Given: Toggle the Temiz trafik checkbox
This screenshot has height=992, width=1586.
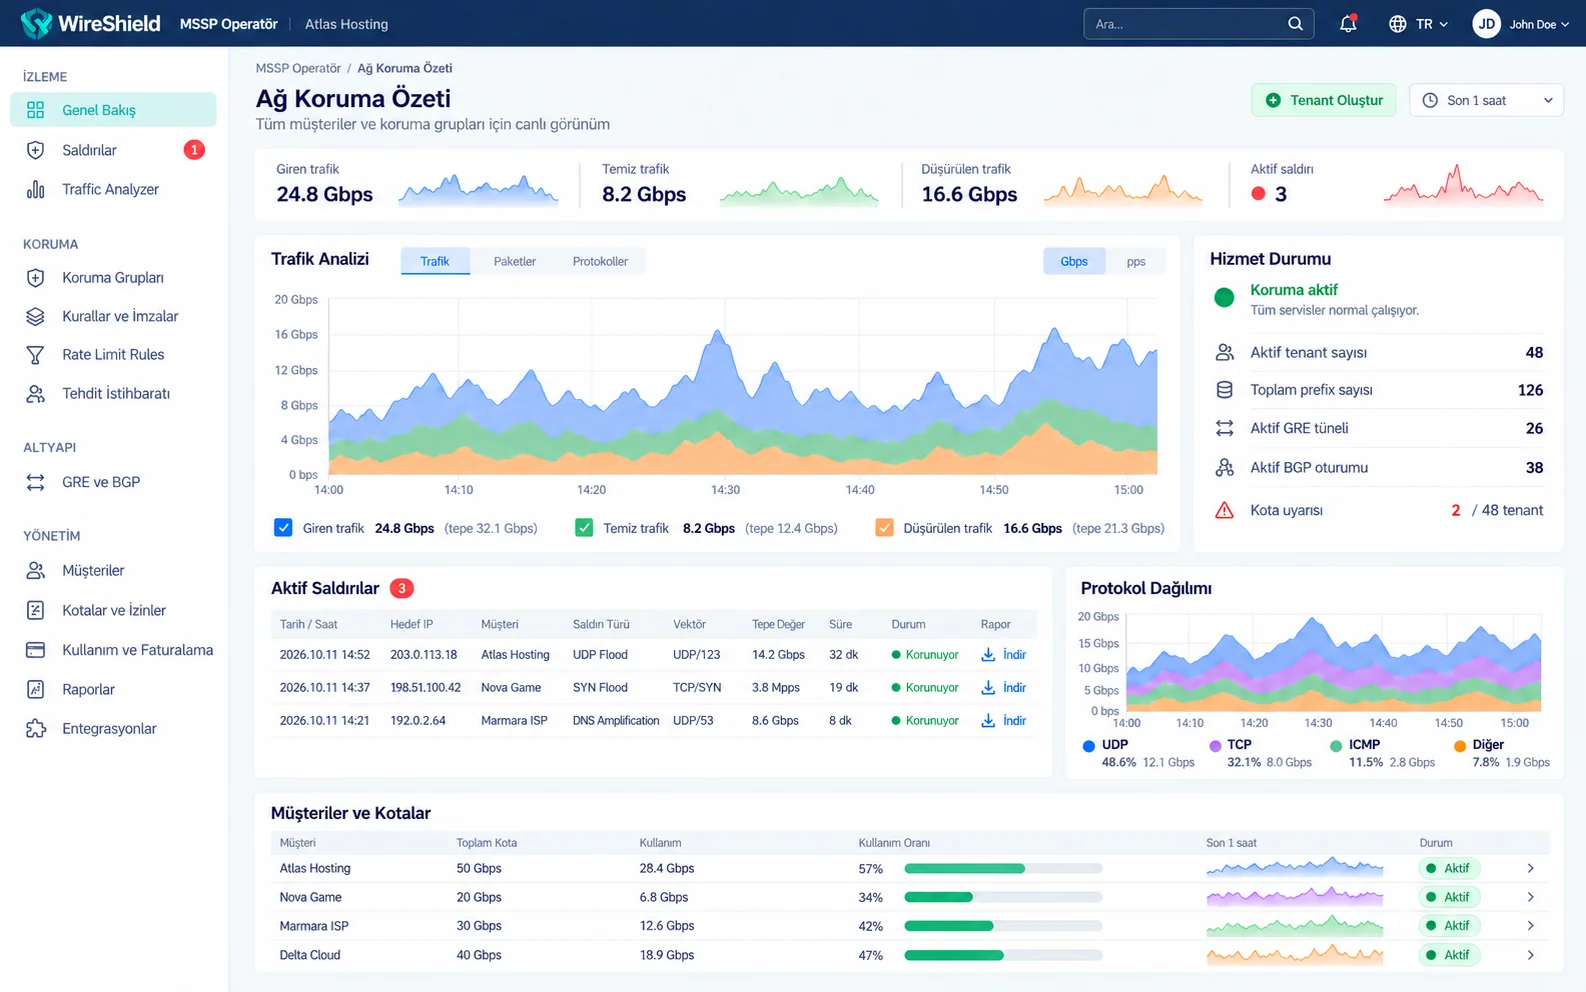Looking at the screenshot, I should coord(584,528).
